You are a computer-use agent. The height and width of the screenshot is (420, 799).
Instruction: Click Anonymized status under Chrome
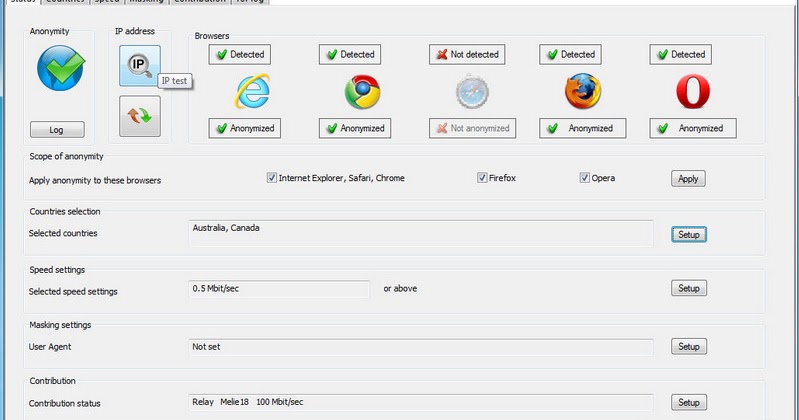tap(355, 128)
